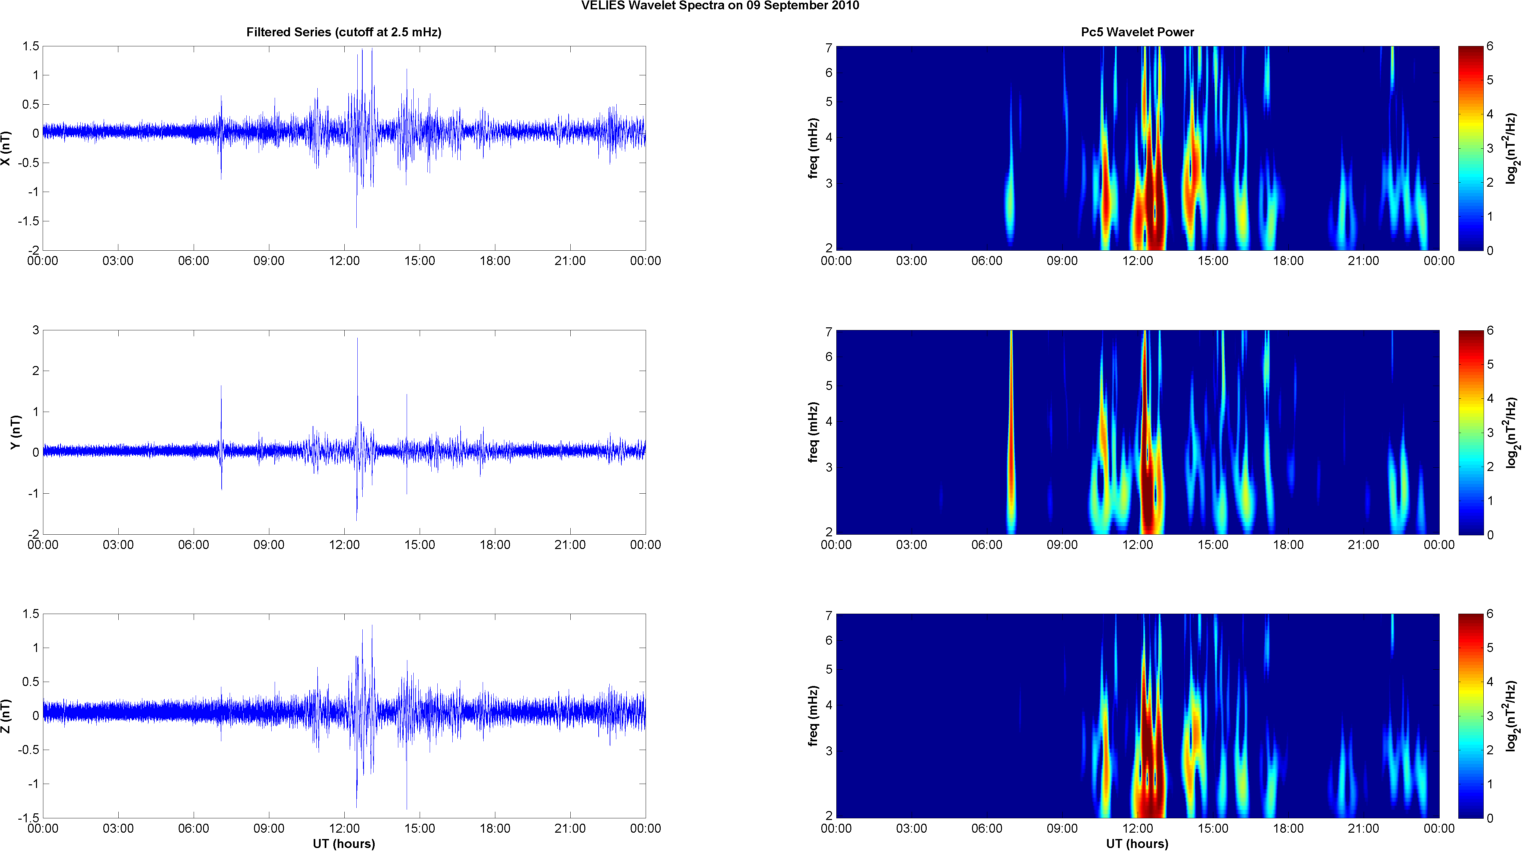Click 21:00 tick under Z time series
Viewport: 1522px width, 851px height.
[x=570, y=828]
